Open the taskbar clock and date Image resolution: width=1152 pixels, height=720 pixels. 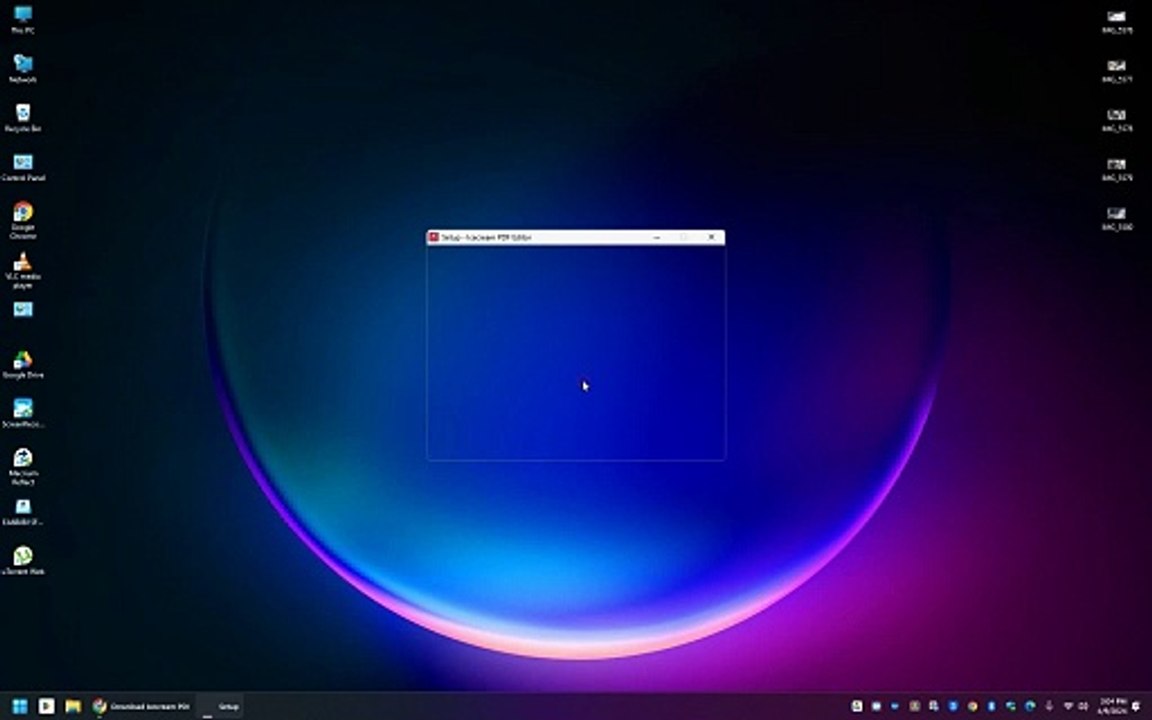[x=1113, y=706]
